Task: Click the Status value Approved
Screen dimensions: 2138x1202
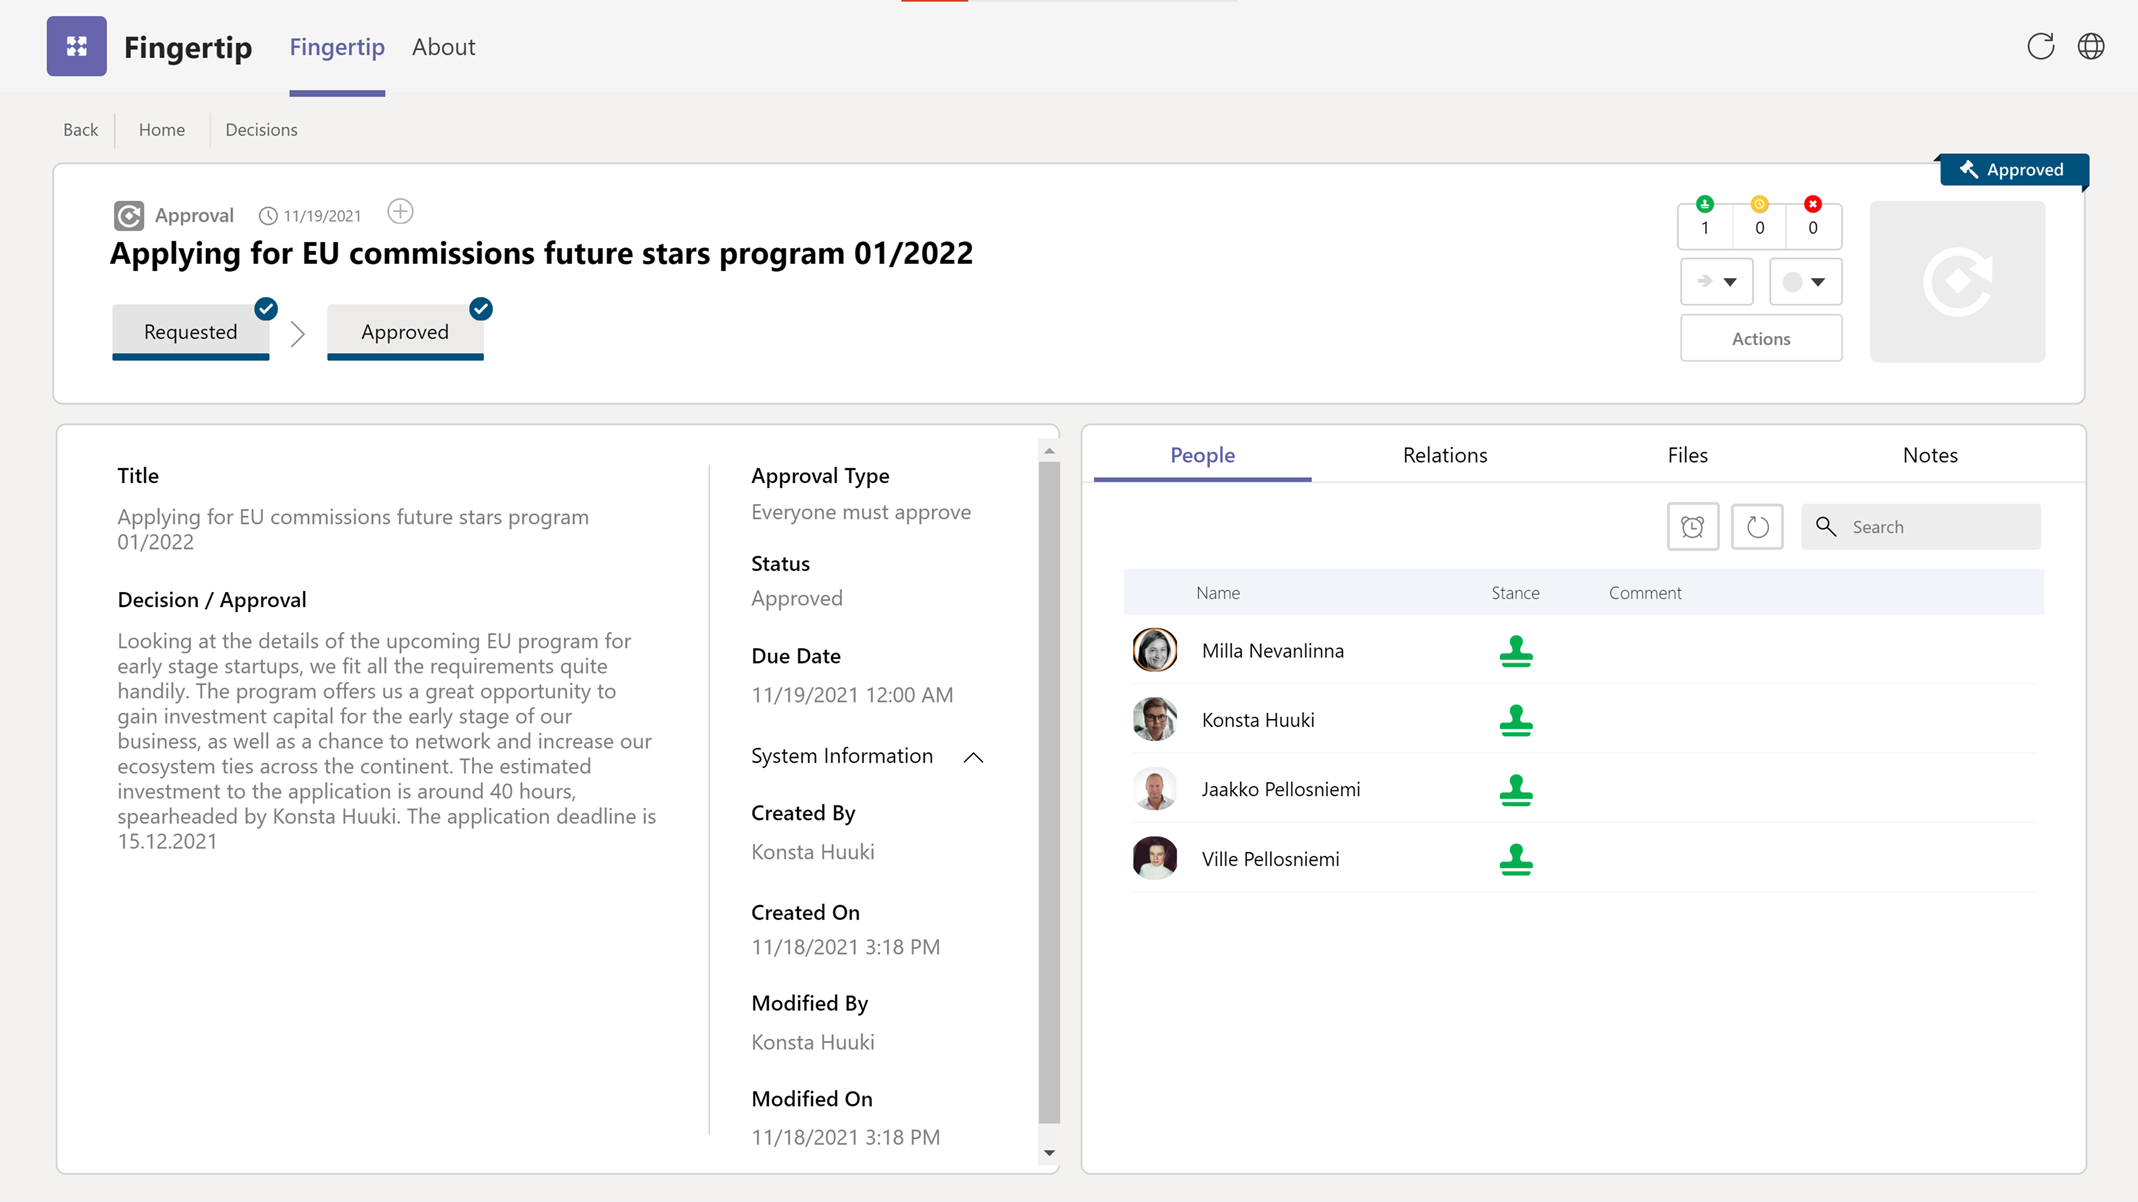Action: (797, 598)
